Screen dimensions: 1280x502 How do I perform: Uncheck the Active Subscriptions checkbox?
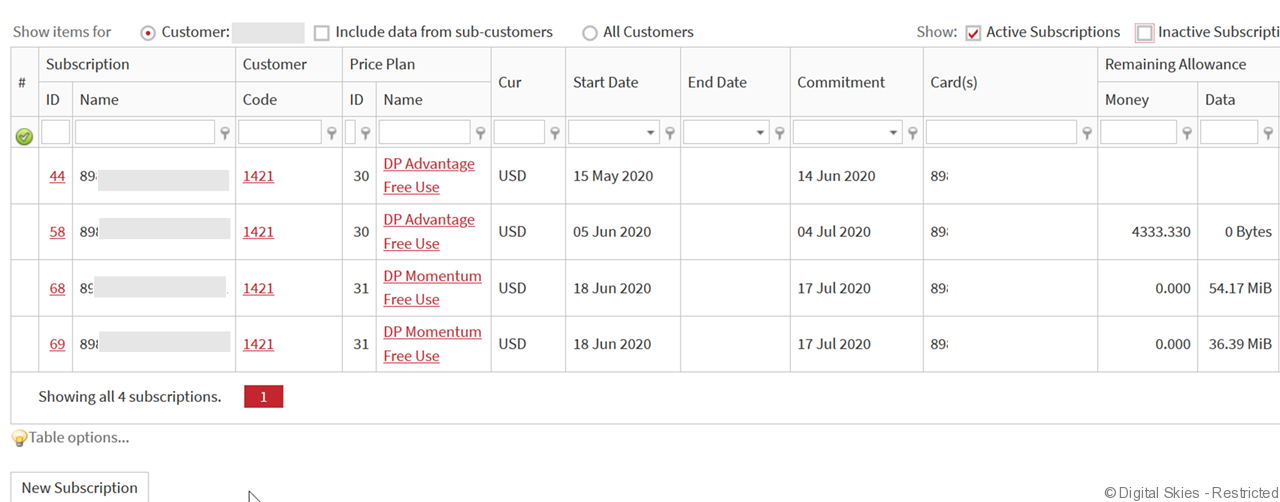click(974, 33)
